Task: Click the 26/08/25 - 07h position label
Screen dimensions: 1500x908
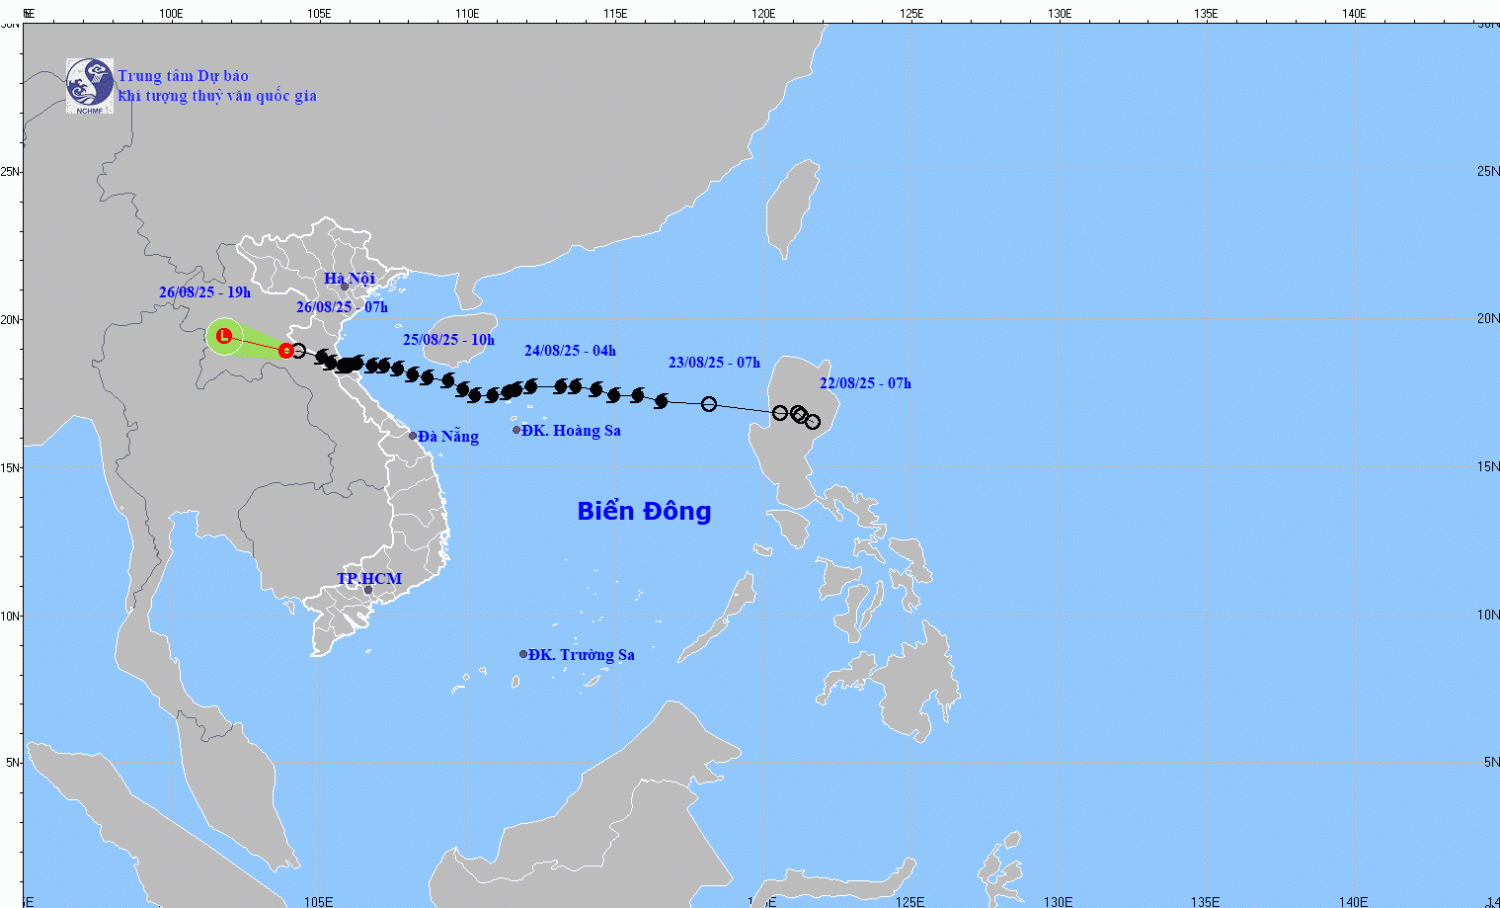Action: pyautogui.click(x=341, y=307)
